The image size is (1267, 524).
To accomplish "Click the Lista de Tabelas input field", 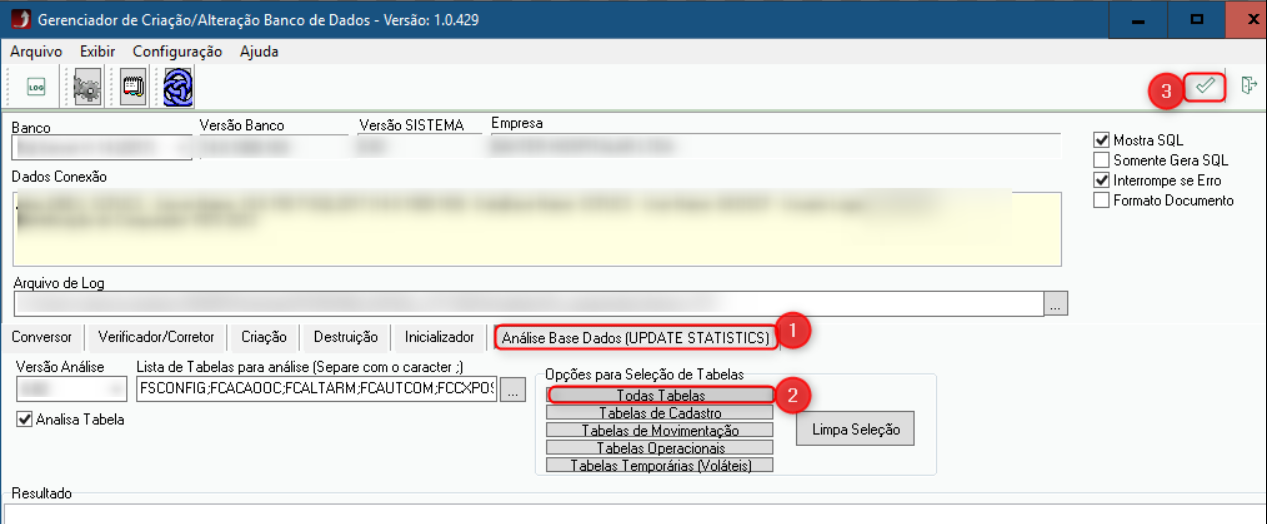I will click(316, 389).
